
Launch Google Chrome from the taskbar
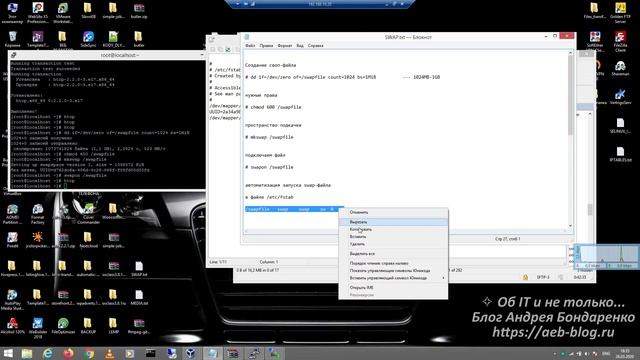tap(89, 353)
